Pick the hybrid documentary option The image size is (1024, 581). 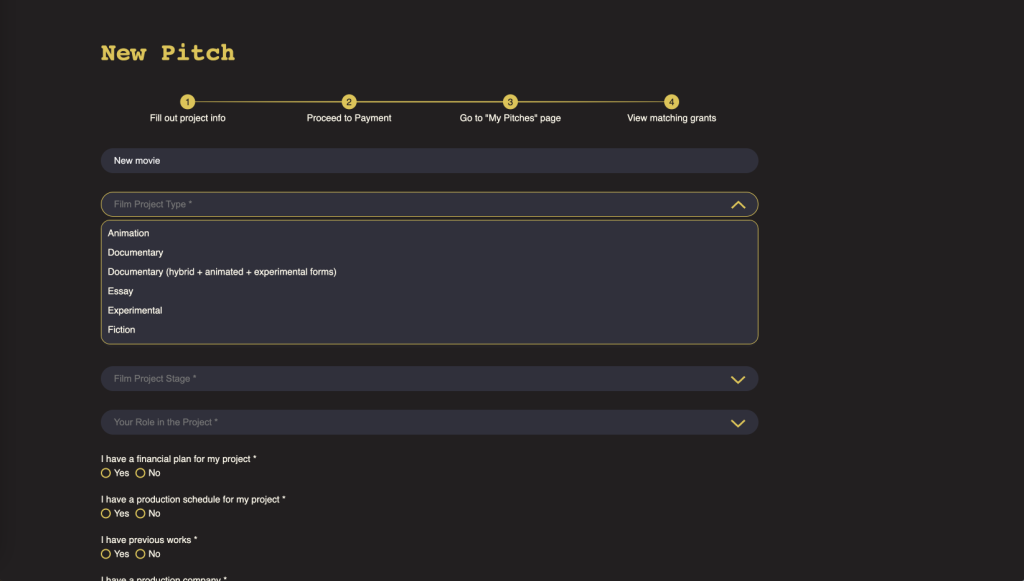point(222,271)
